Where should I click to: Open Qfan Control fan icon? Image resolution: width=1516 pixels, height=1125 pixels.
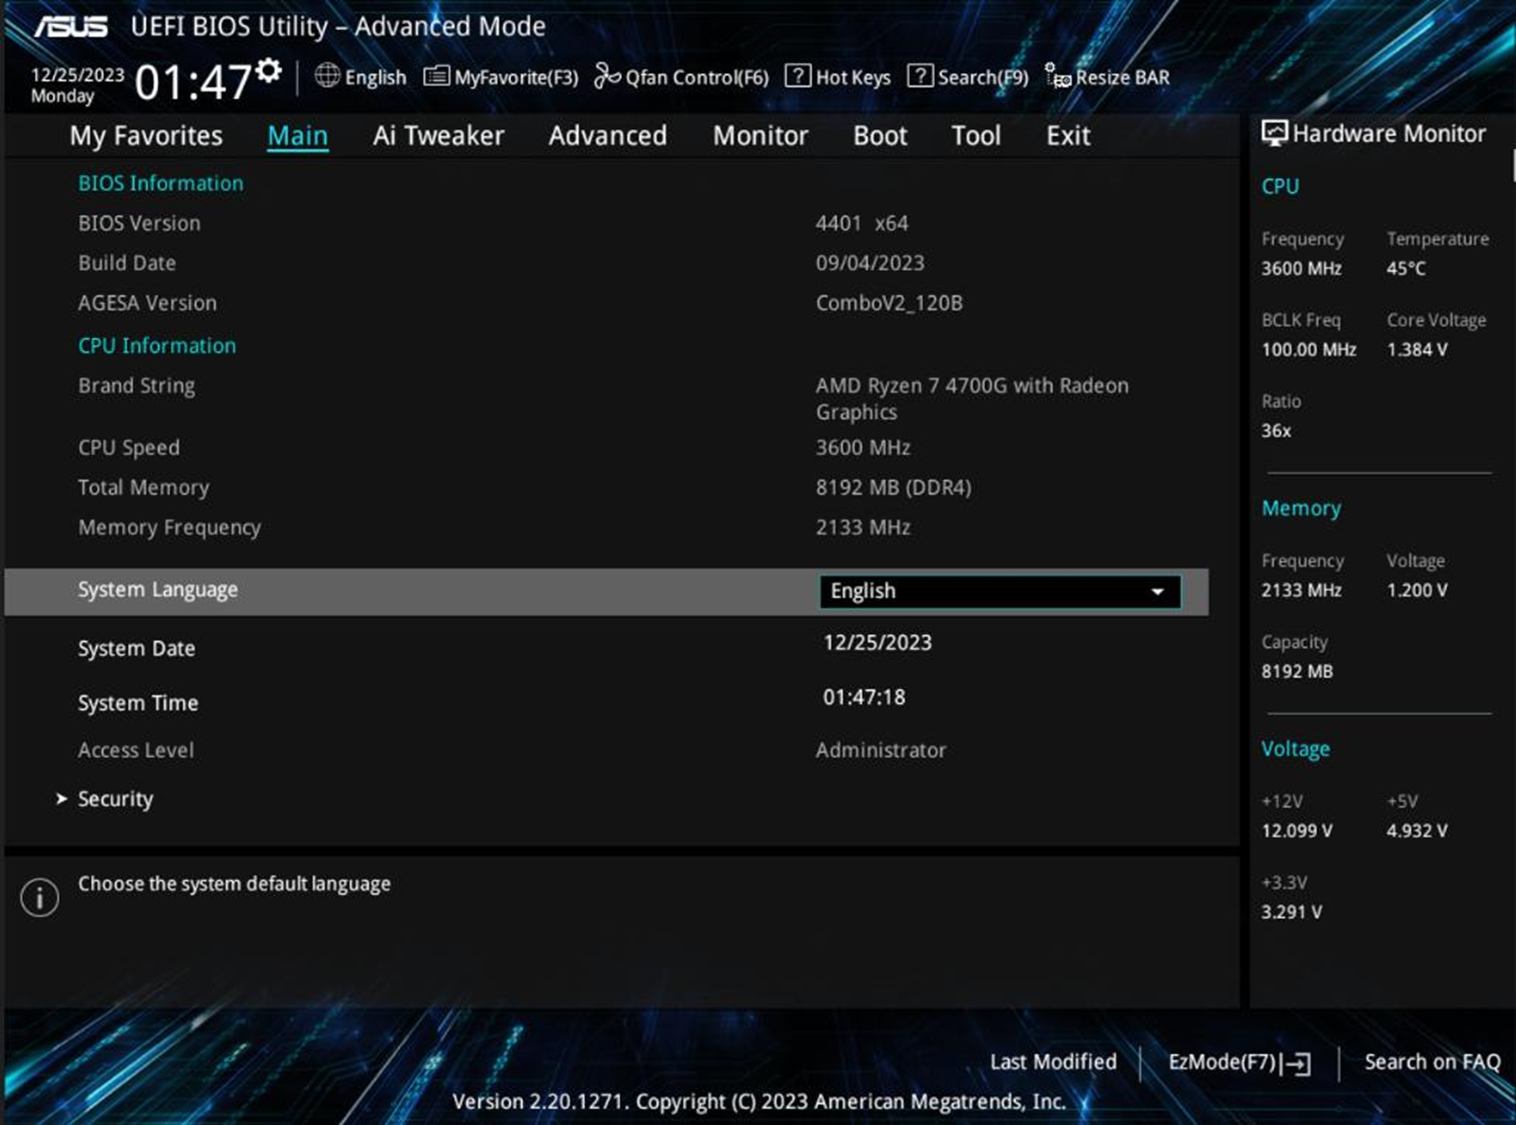click(607, 76)
